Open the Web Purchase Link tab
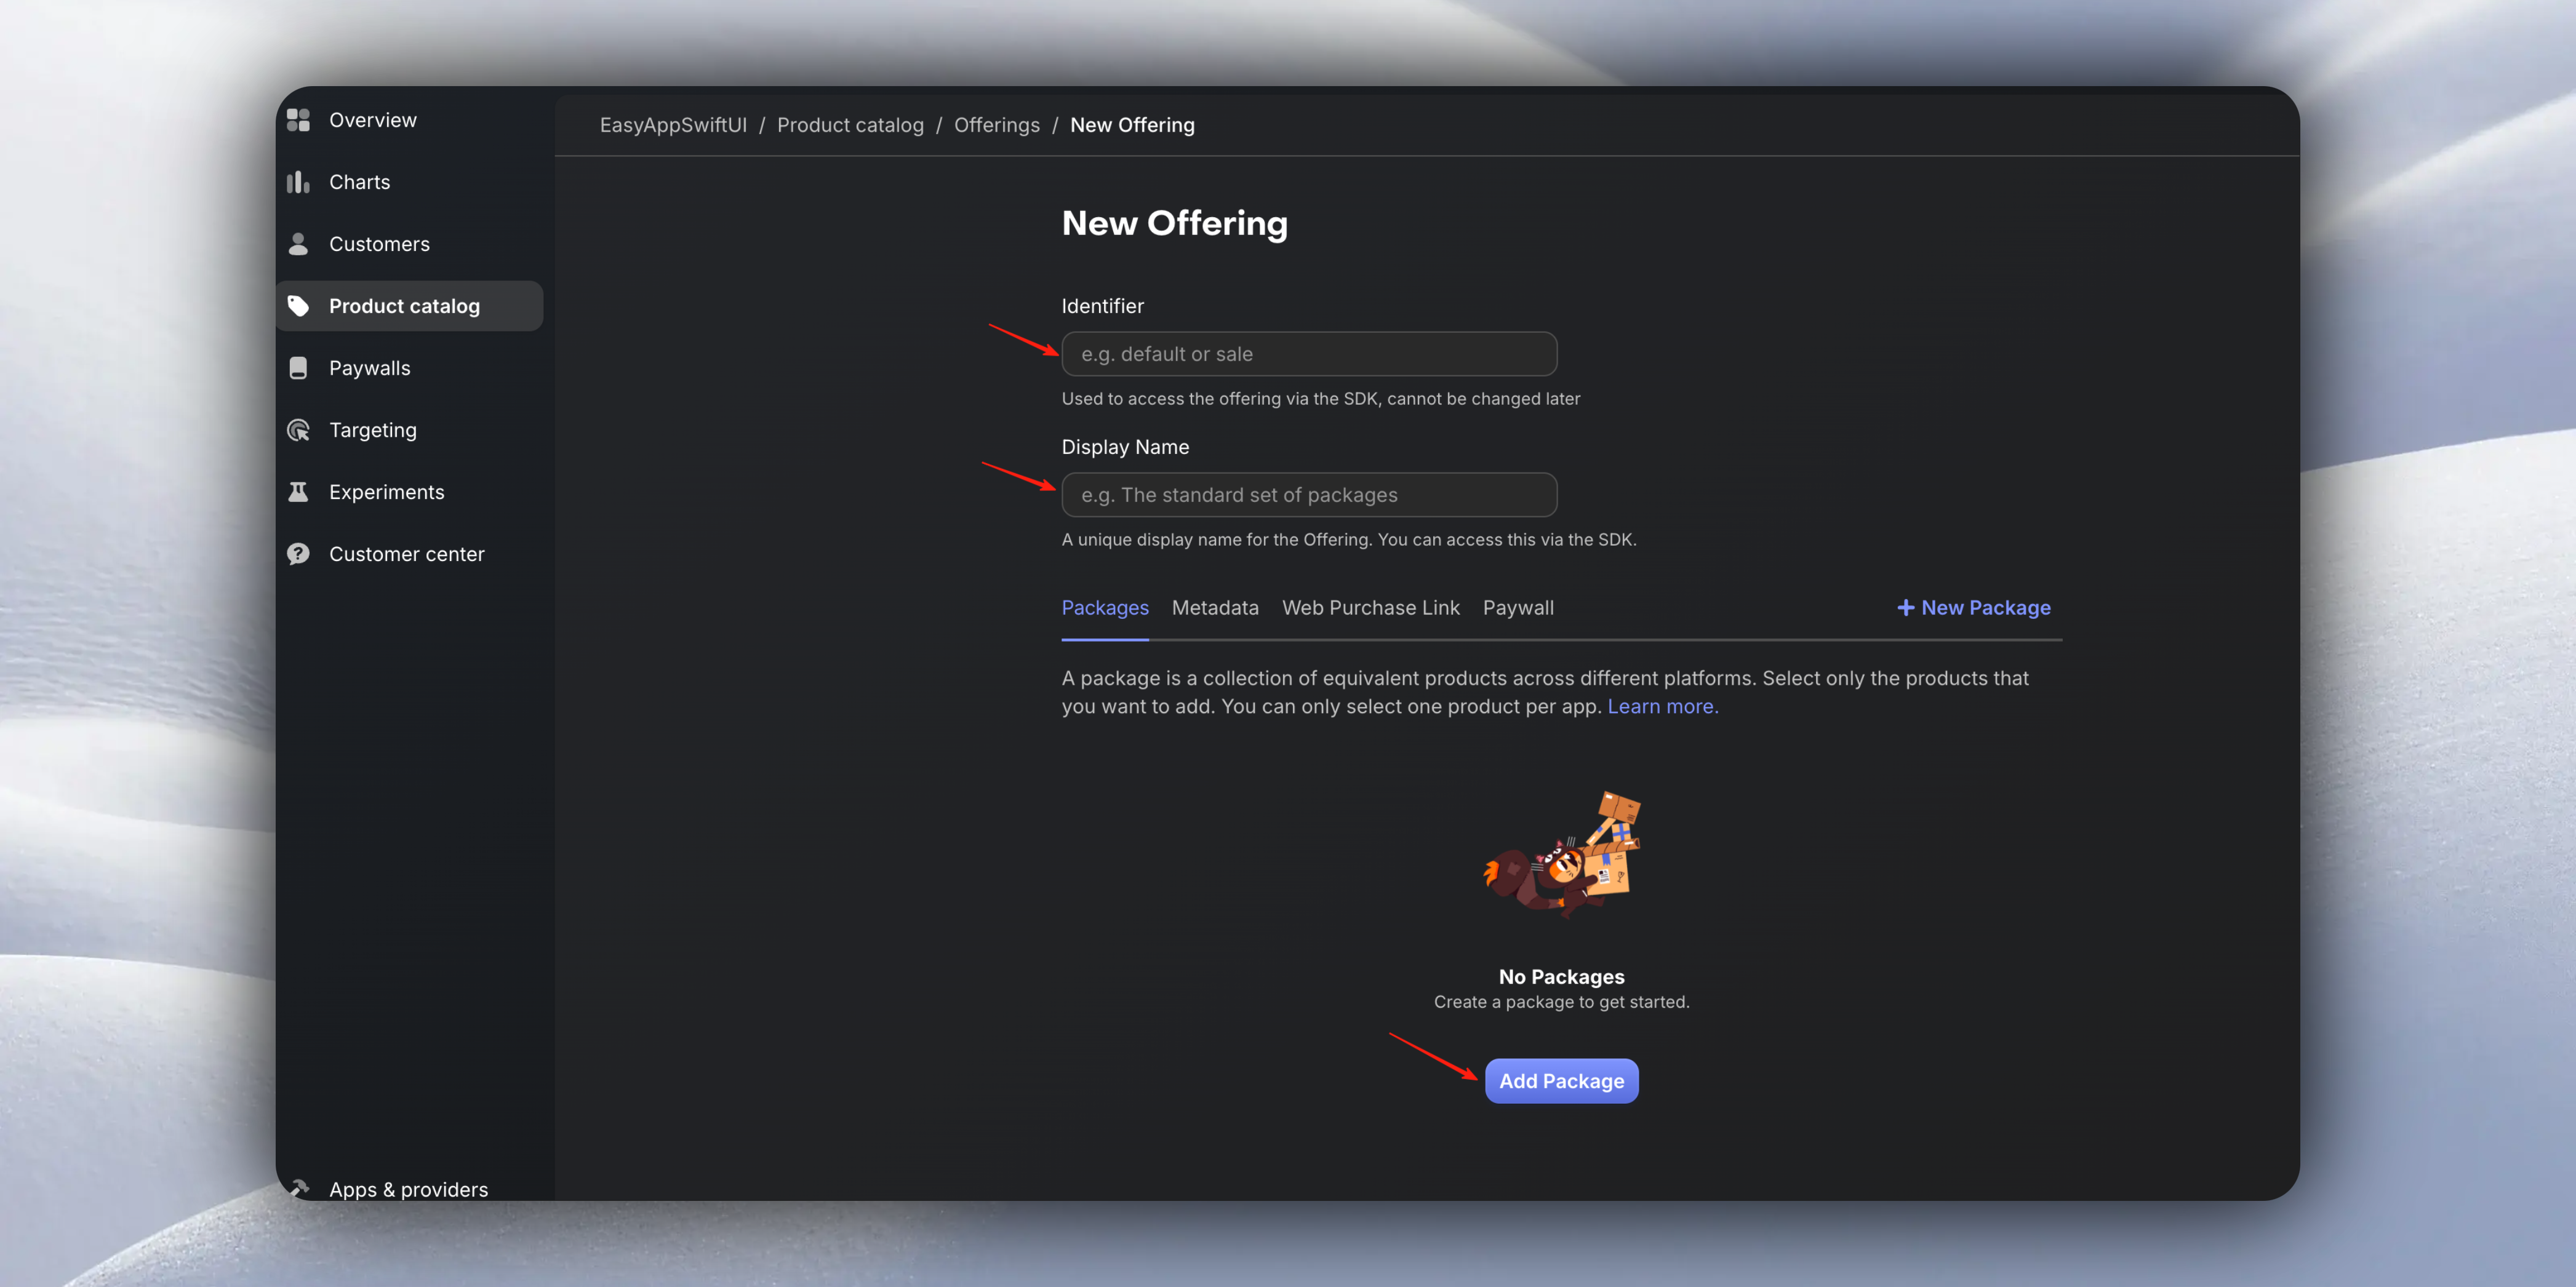The image size is (2576, 1287). tap(1371, 607)
